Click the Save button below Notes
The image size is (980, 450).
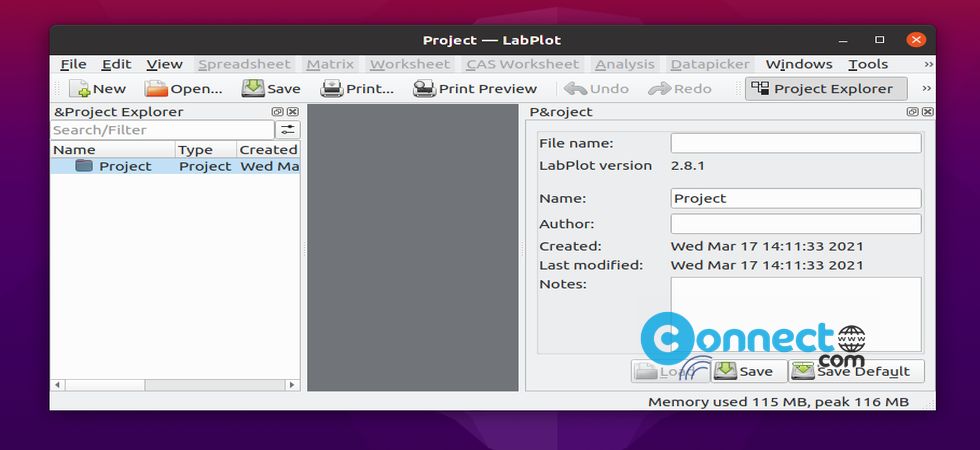tap(745, 371)
